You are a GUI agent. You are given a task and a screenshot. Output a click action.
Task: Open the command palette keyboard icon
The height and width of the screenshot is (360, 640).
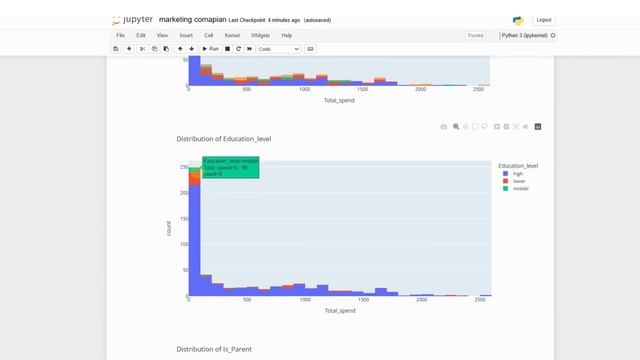tap(310, 49)
